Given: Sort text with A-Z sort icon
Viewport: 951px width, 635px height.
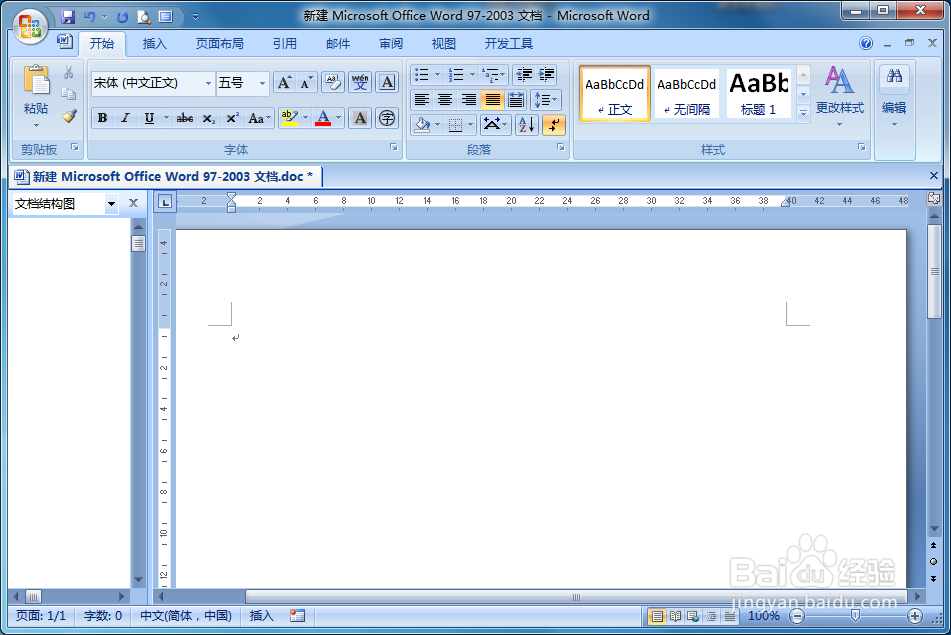Looking at the screenshot, I should pyautogui.click(x=527, y=125).
